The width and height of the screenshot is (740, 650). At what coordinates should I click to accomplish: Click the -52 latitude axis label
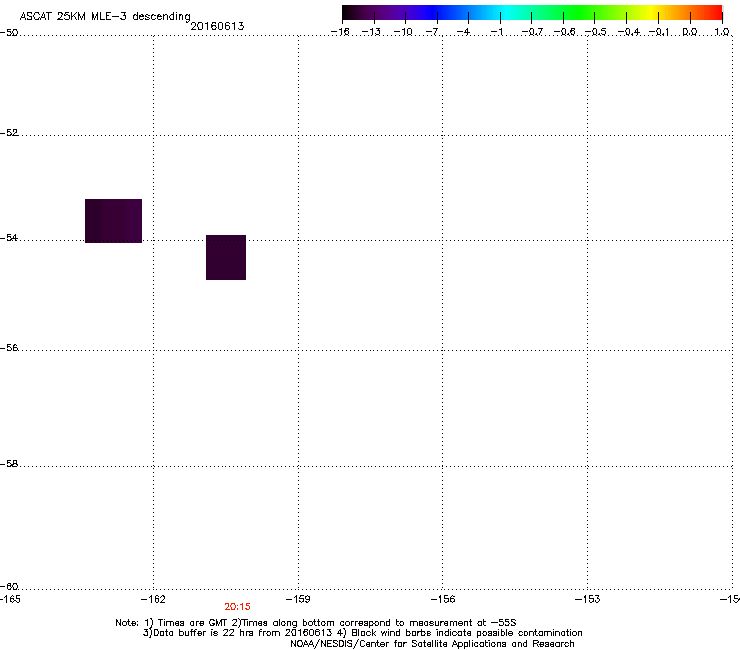tap(9, 133)
